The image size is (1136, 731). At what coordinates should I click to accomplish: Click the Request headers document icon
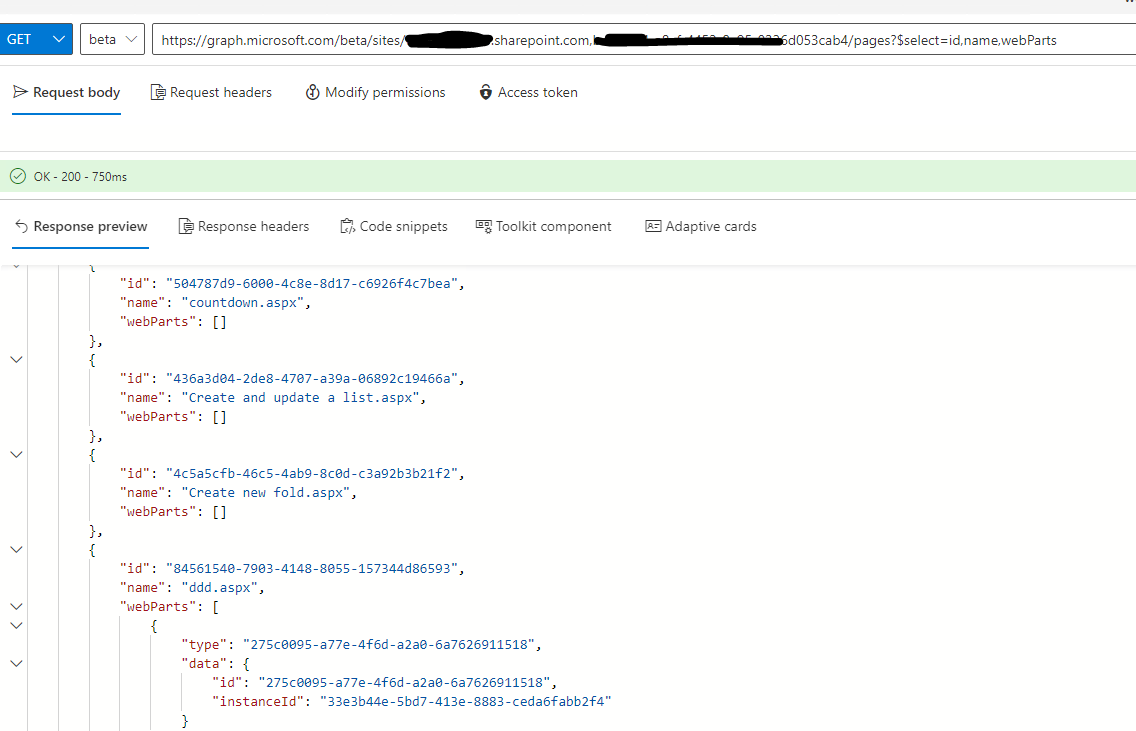pyautogui.click(x=157, y=91)
